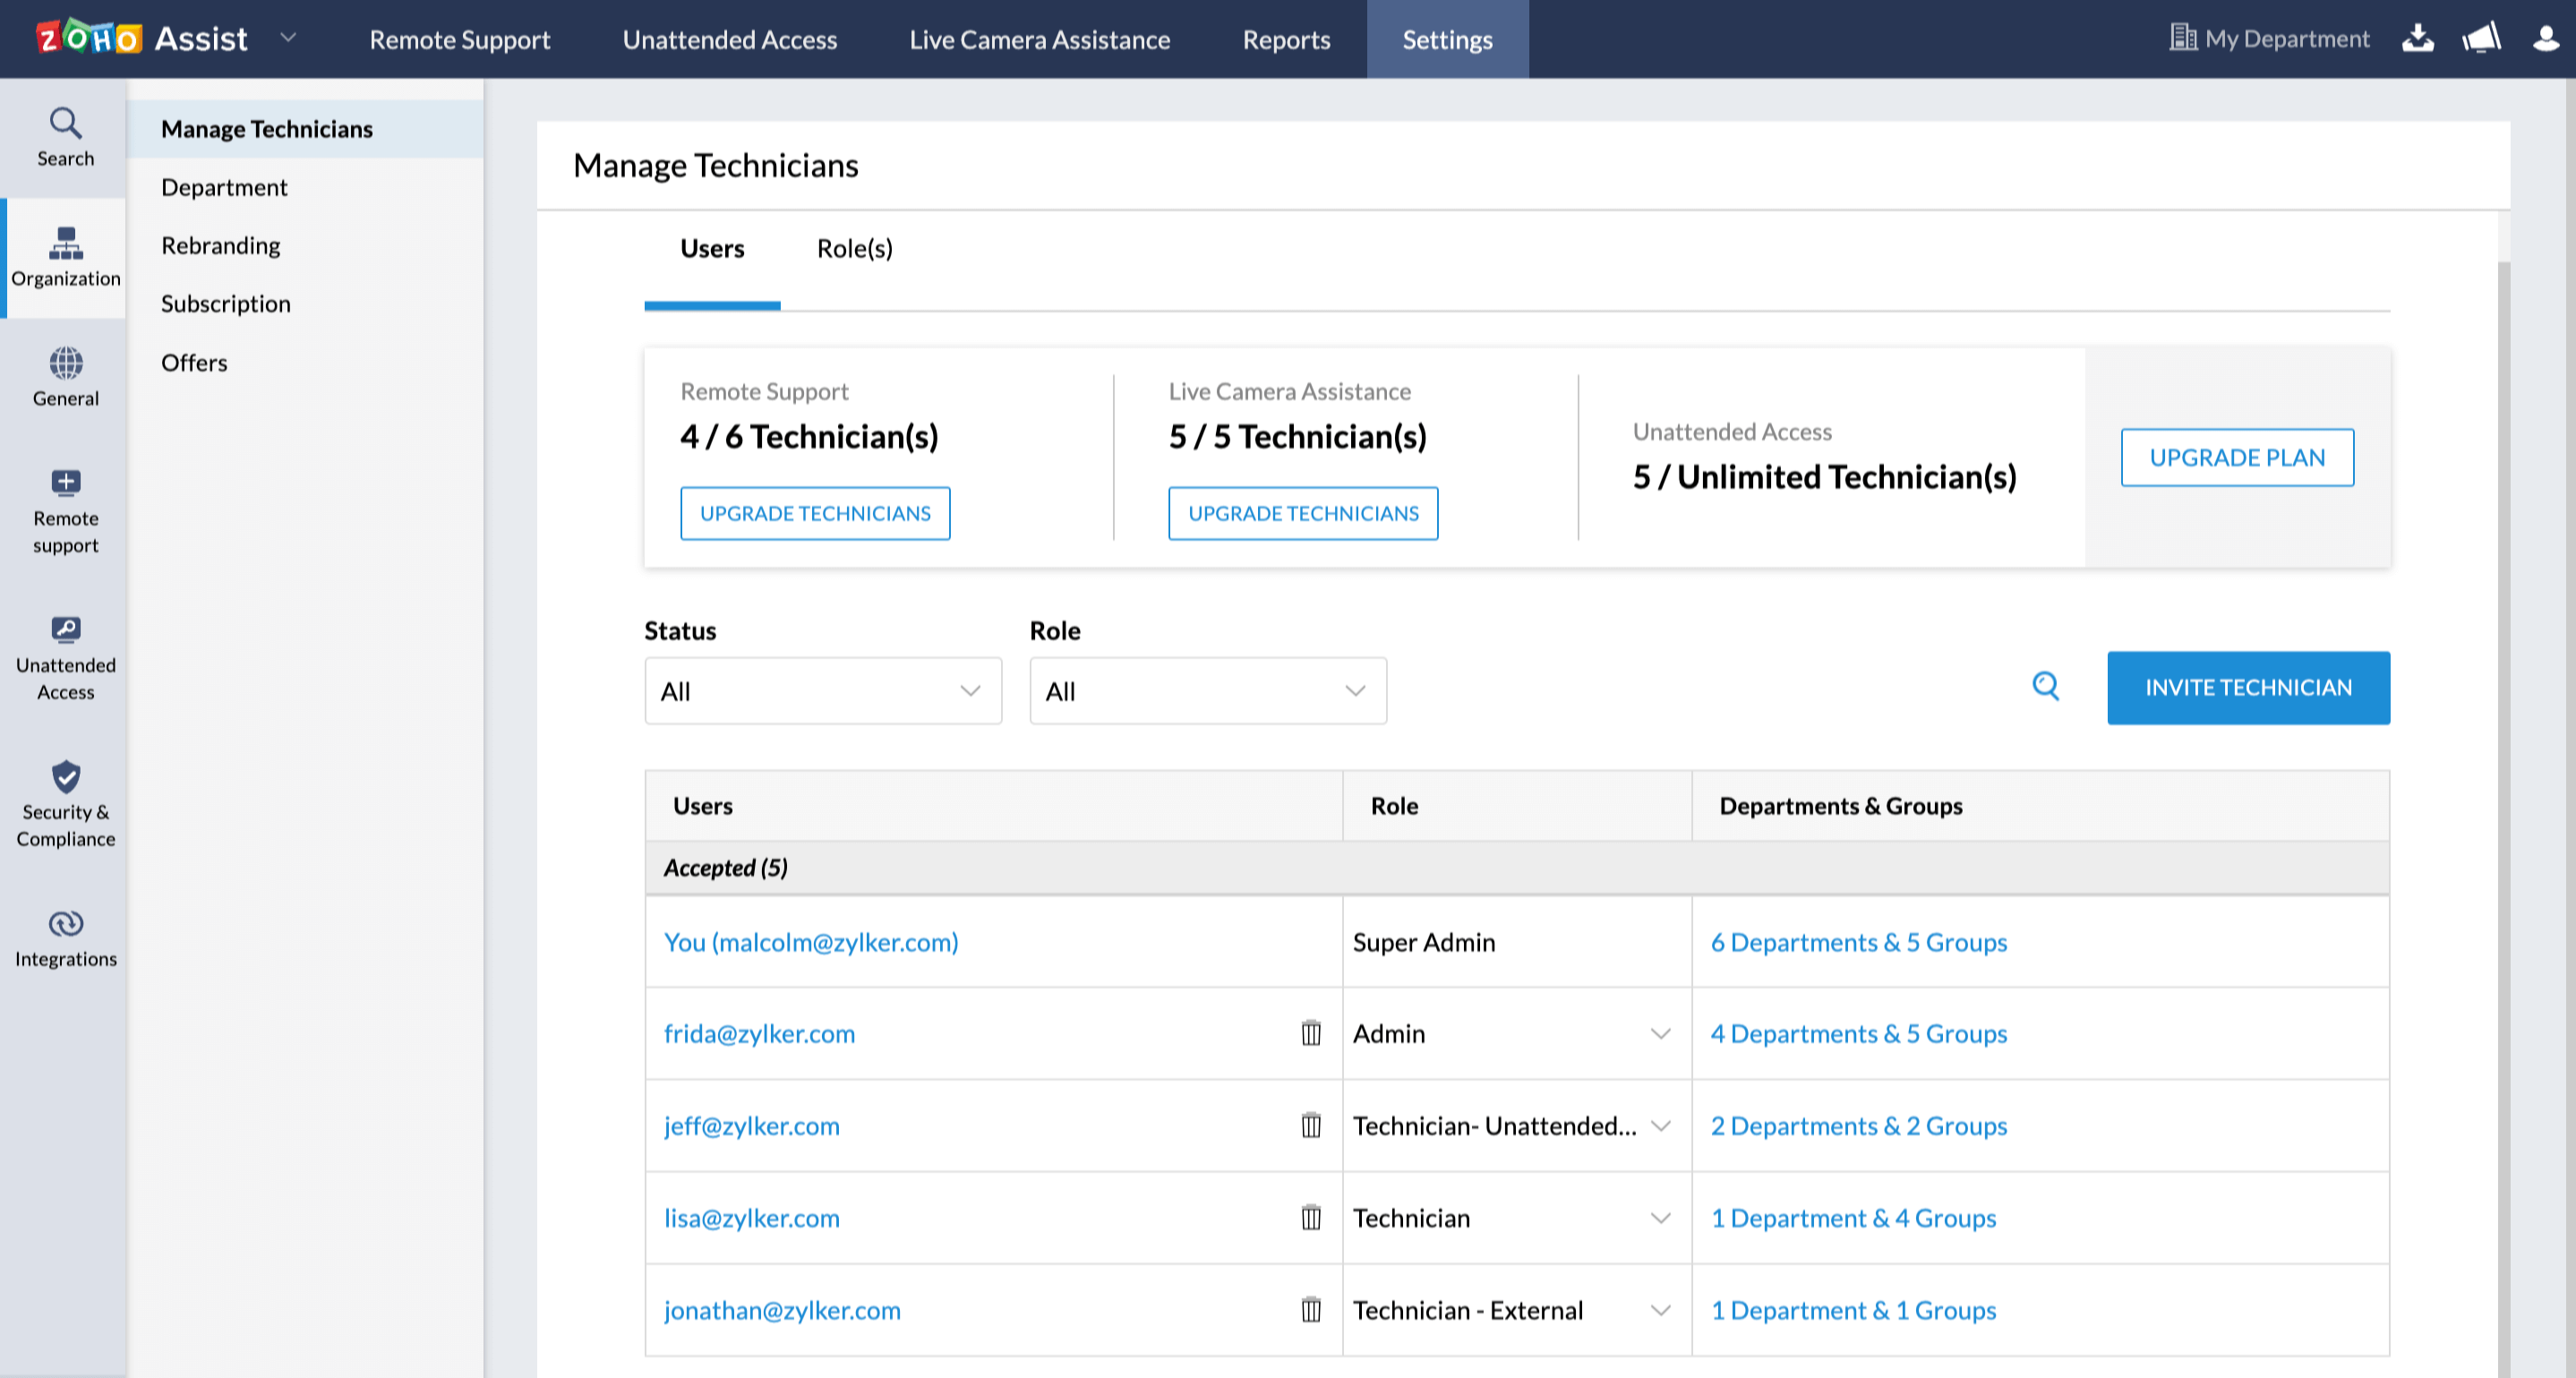Click the INVITE TECHNICIAN button
Screen dimensions: 2576x1378
point(2247,688)
